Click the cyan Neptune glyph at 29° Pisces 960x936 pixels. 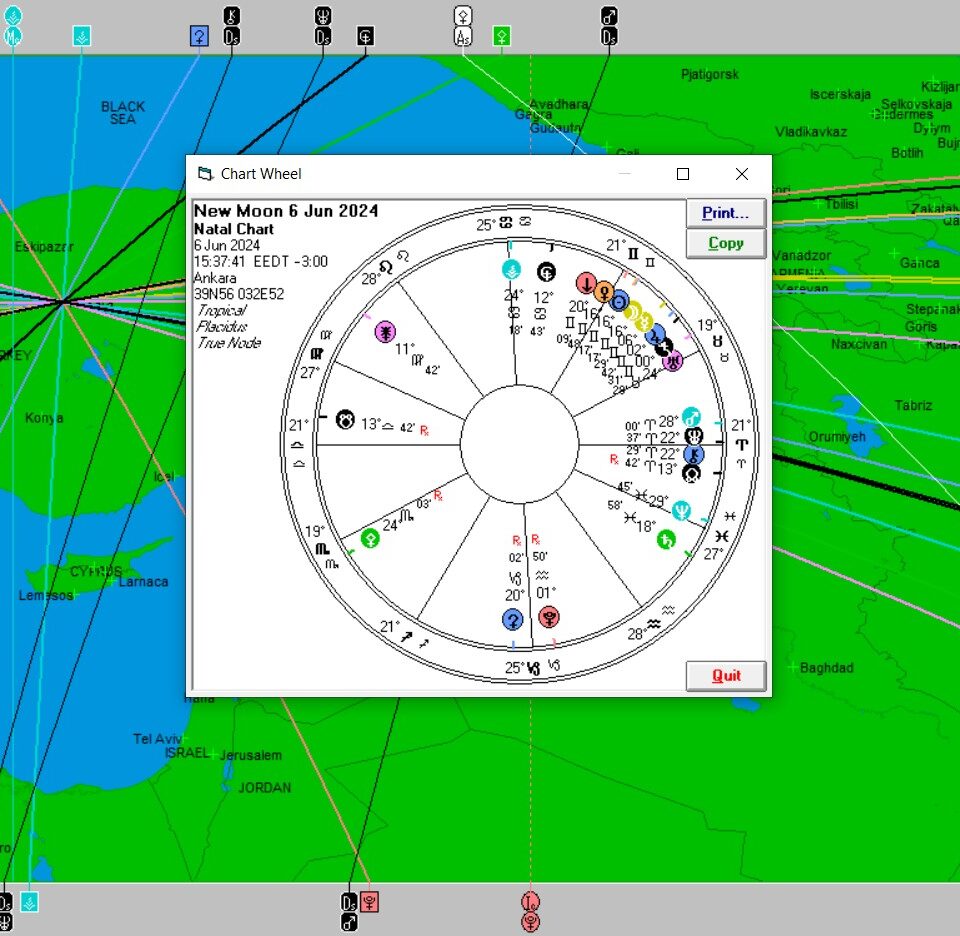(x=682, y=510)
